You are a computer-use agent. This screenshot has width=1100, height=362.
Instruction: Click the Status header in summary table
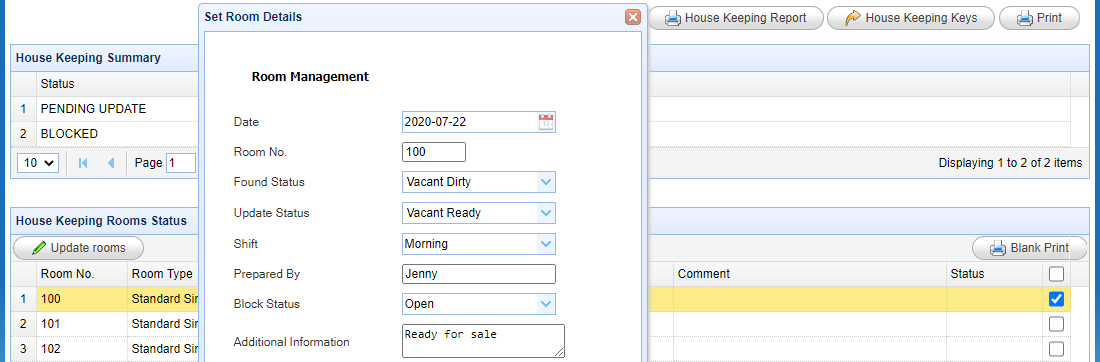coord(116,83)
